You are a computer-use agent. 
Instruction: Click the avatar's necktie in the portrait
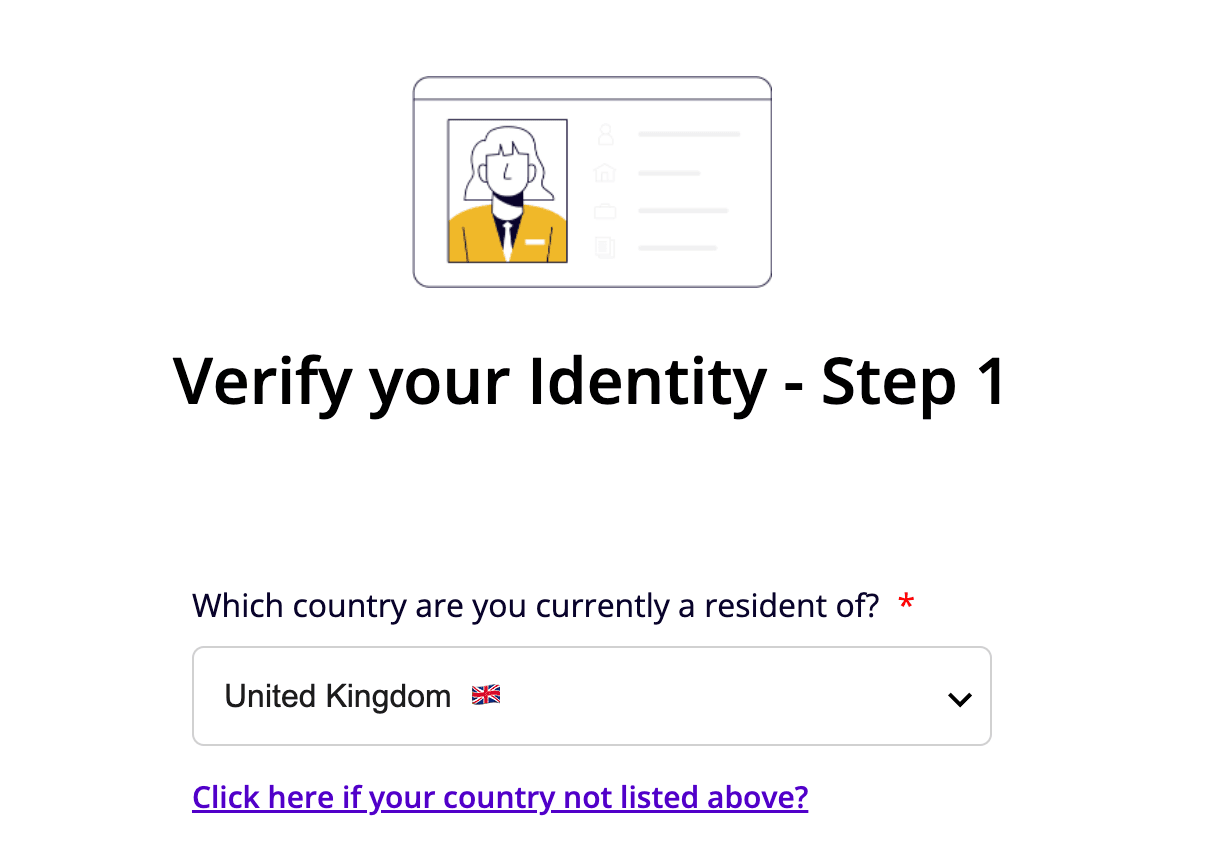pos(508,238)
